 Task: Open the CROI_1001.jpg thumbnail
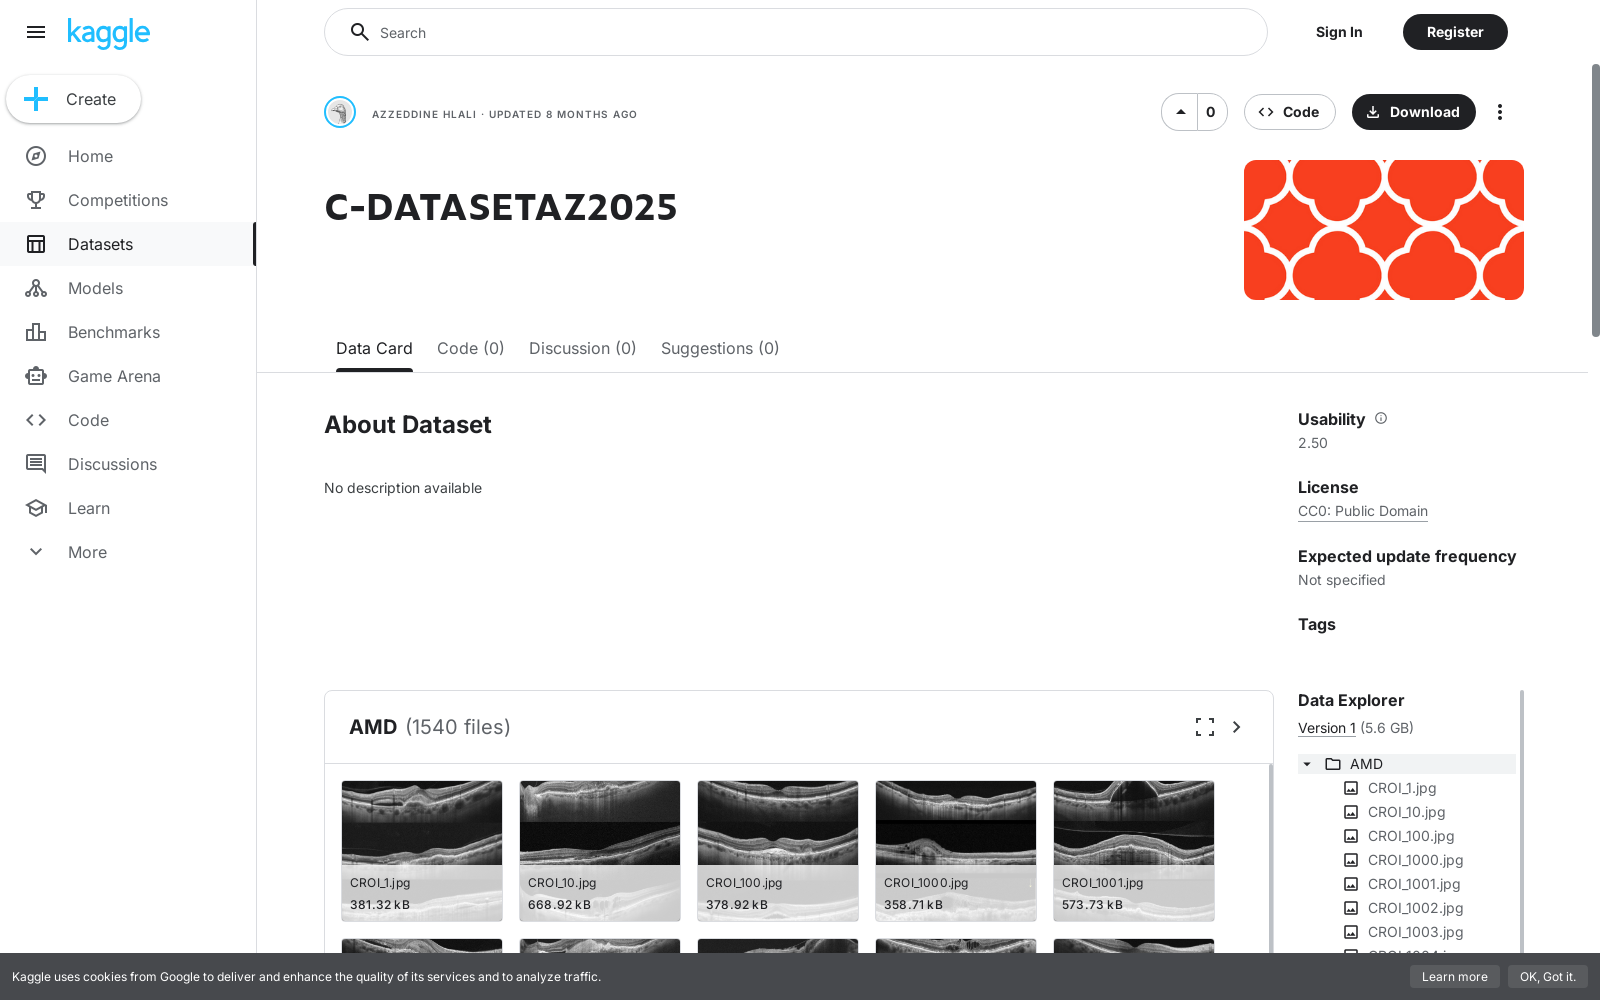tap(1134, 851)
